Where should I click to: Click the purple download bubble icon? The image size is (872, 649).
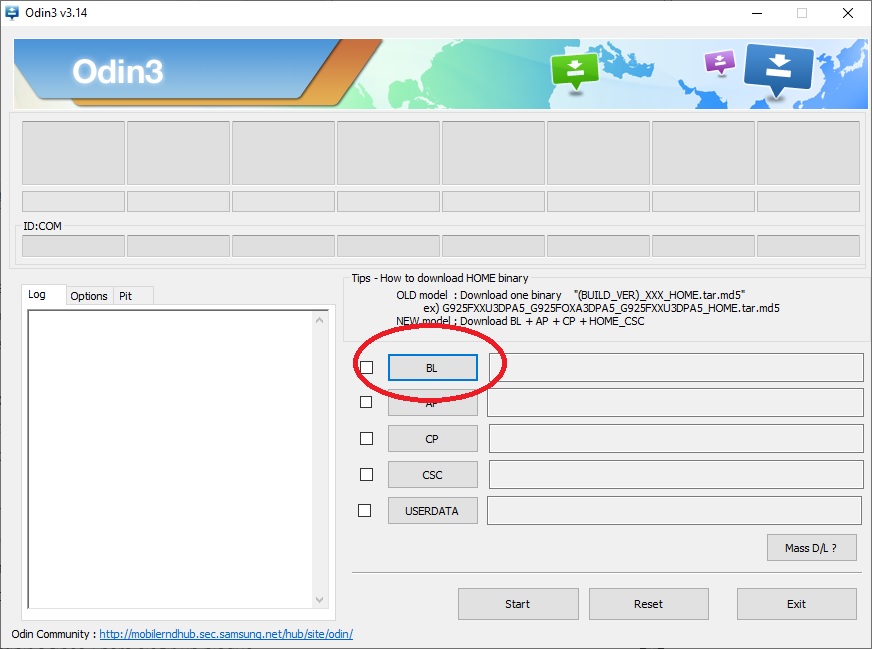point(719,63)
